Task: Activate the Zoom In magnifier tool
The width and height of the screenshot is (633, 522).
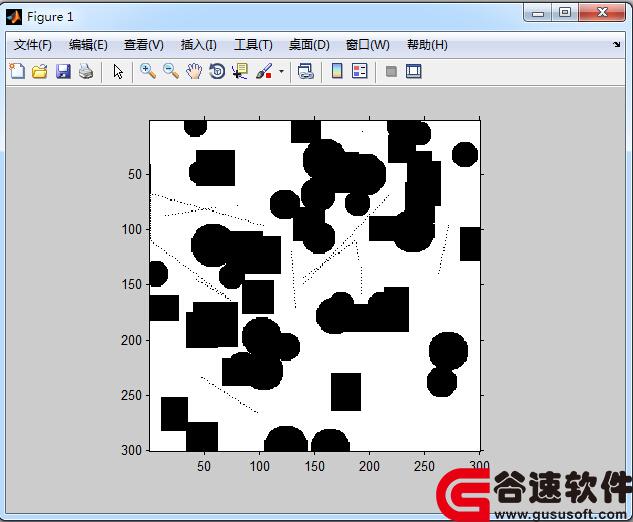Action: coord(148,71)
